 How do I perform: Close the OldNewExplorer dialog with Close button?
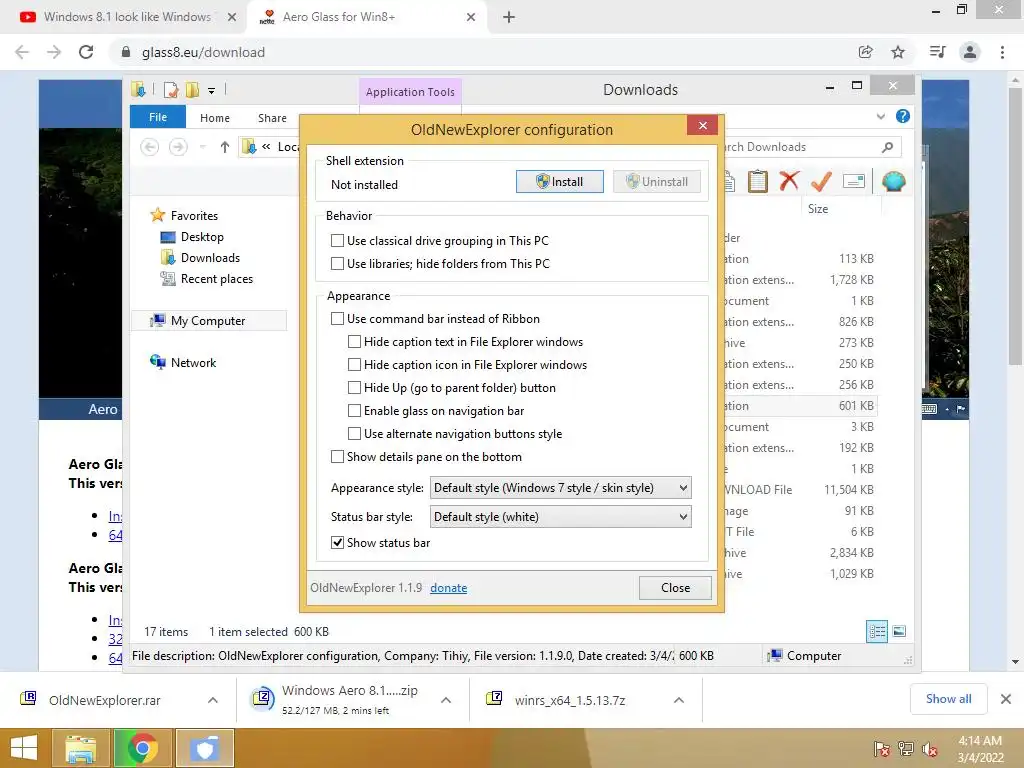(x=675, y=588)
